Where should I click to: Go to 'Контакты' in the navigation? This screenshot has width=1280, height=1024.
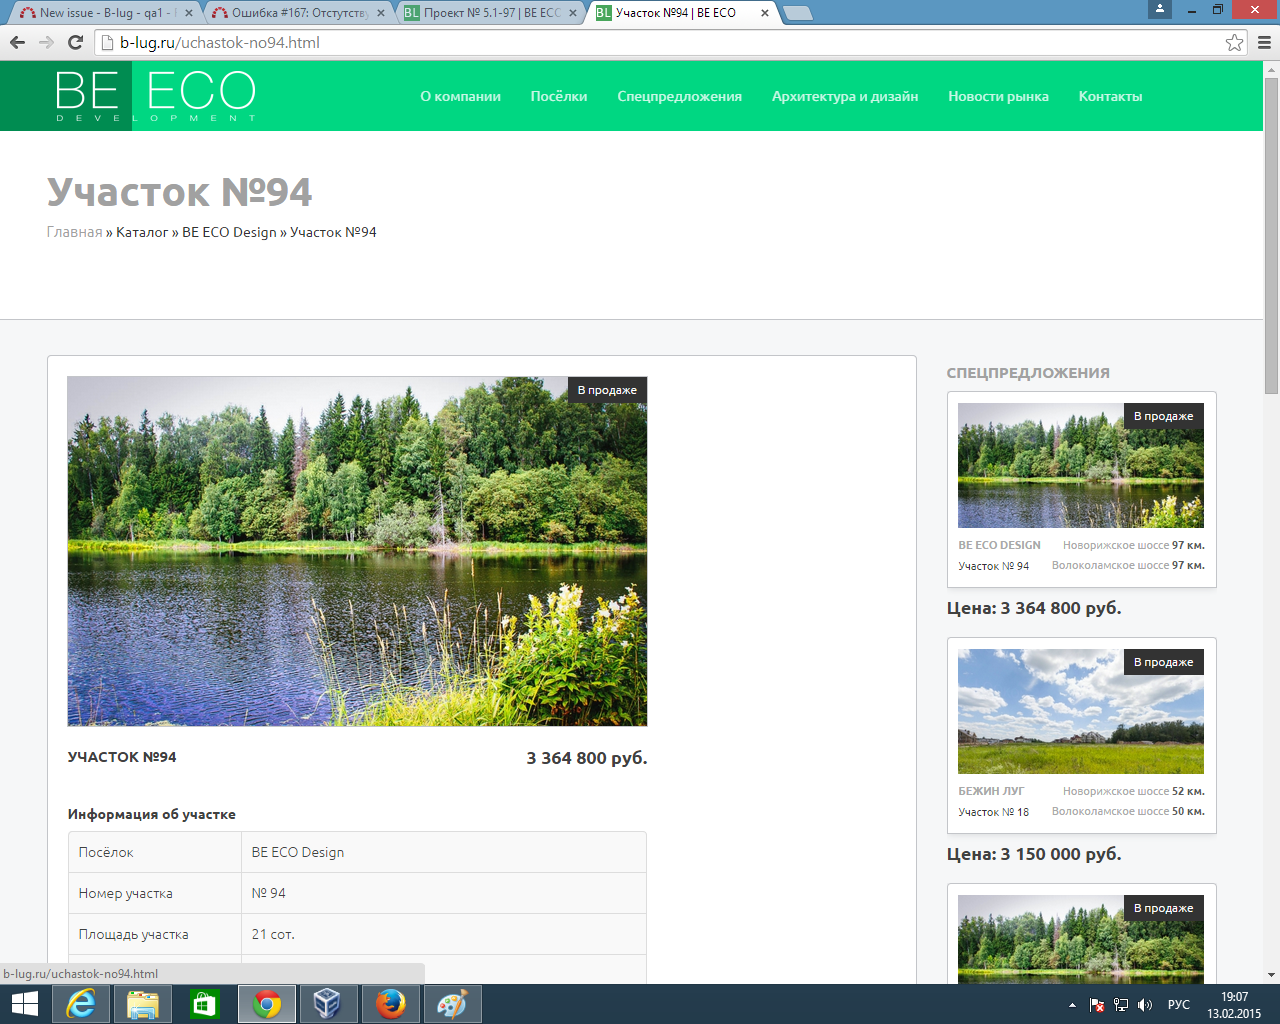[x=1110, y=96]
